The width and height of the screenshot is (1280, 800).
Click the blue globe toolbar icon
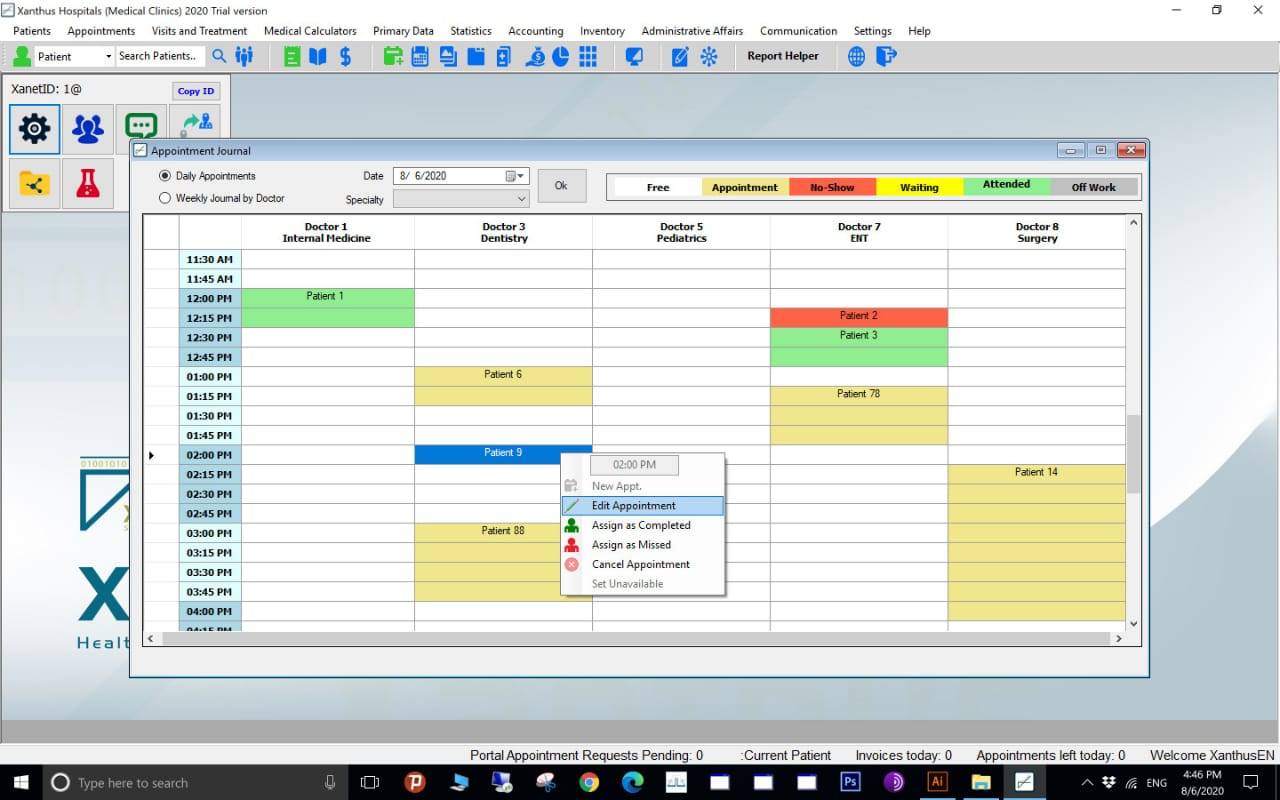coord(856,56)
